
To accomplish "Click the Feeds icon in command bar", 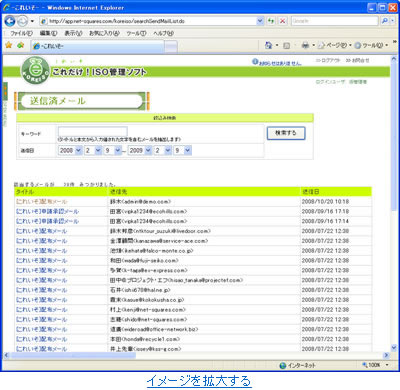I will tap(286, 45).
